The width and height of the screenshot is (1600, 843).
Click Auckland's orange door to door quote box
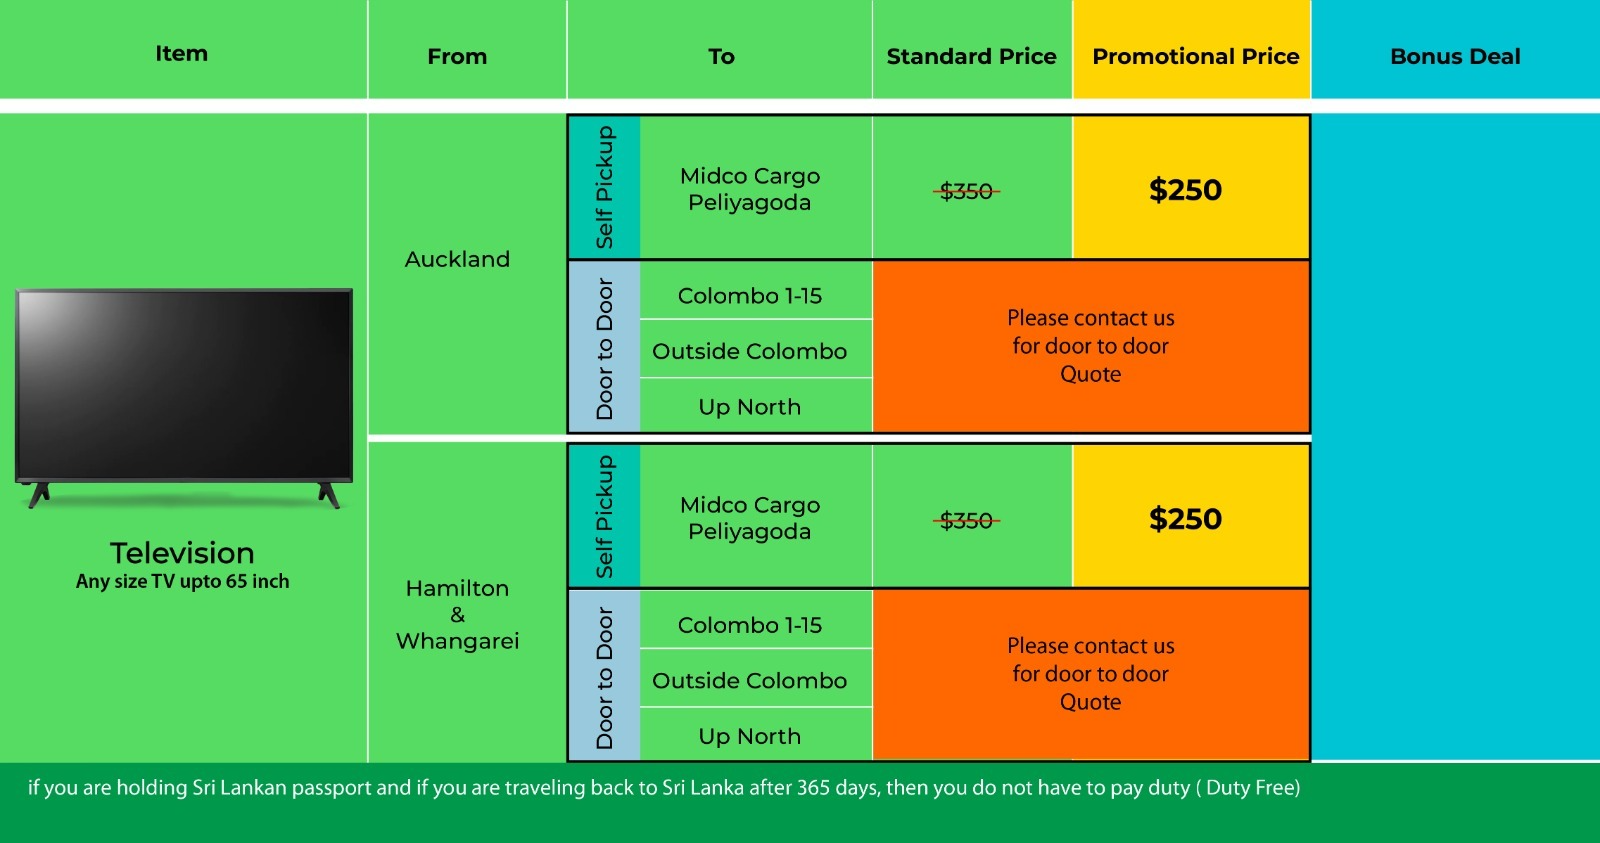pos(1090,346)
